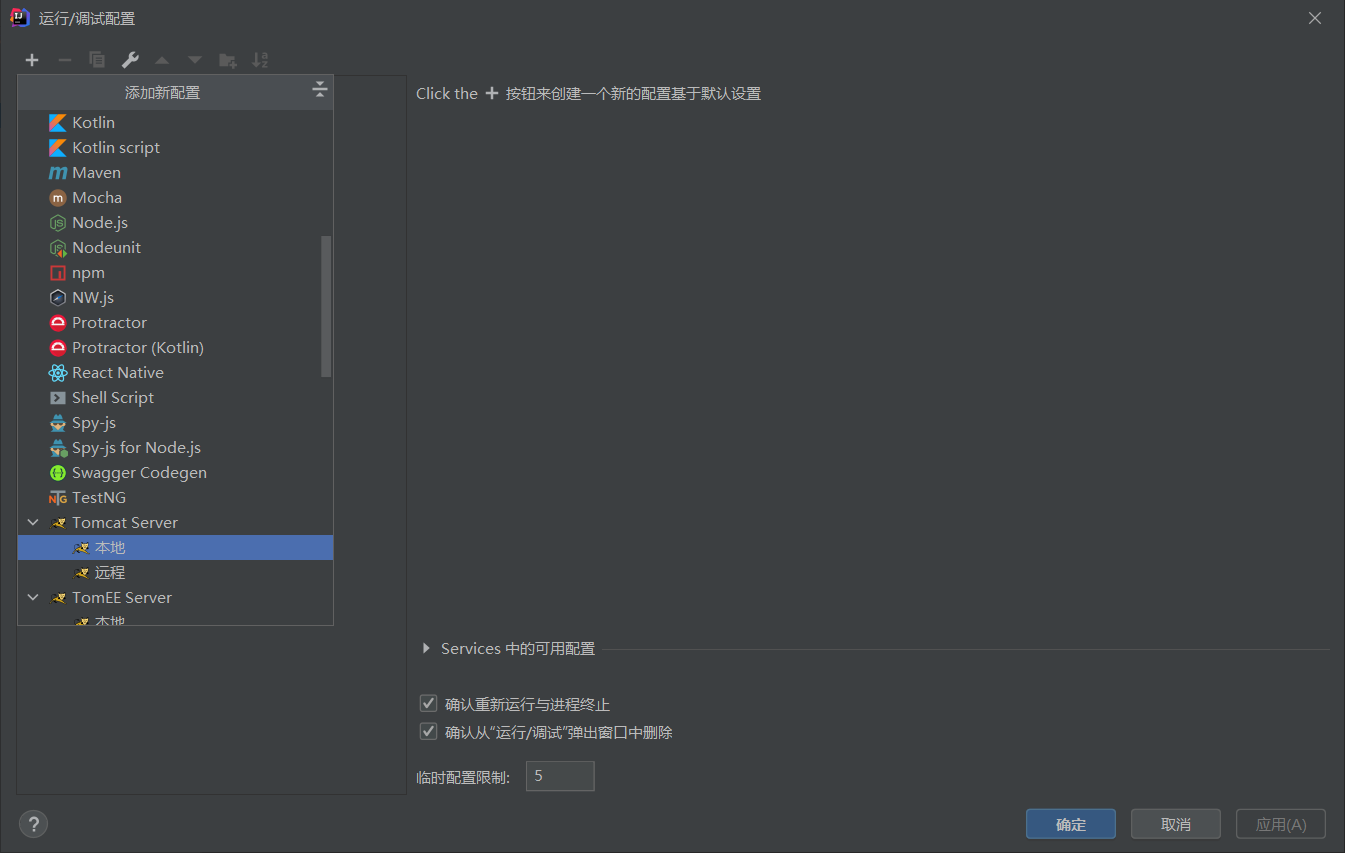This screenshot has height=853, width=1345.
Task: Click the Nodeunit icon
Action: tap(58, 247)
